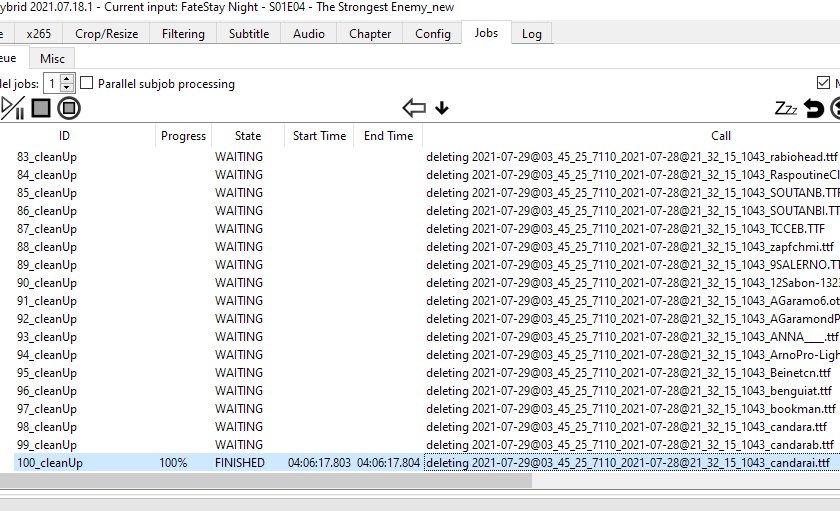Open the Misc subtab
The image size is (840, 511).
(52, 59)
